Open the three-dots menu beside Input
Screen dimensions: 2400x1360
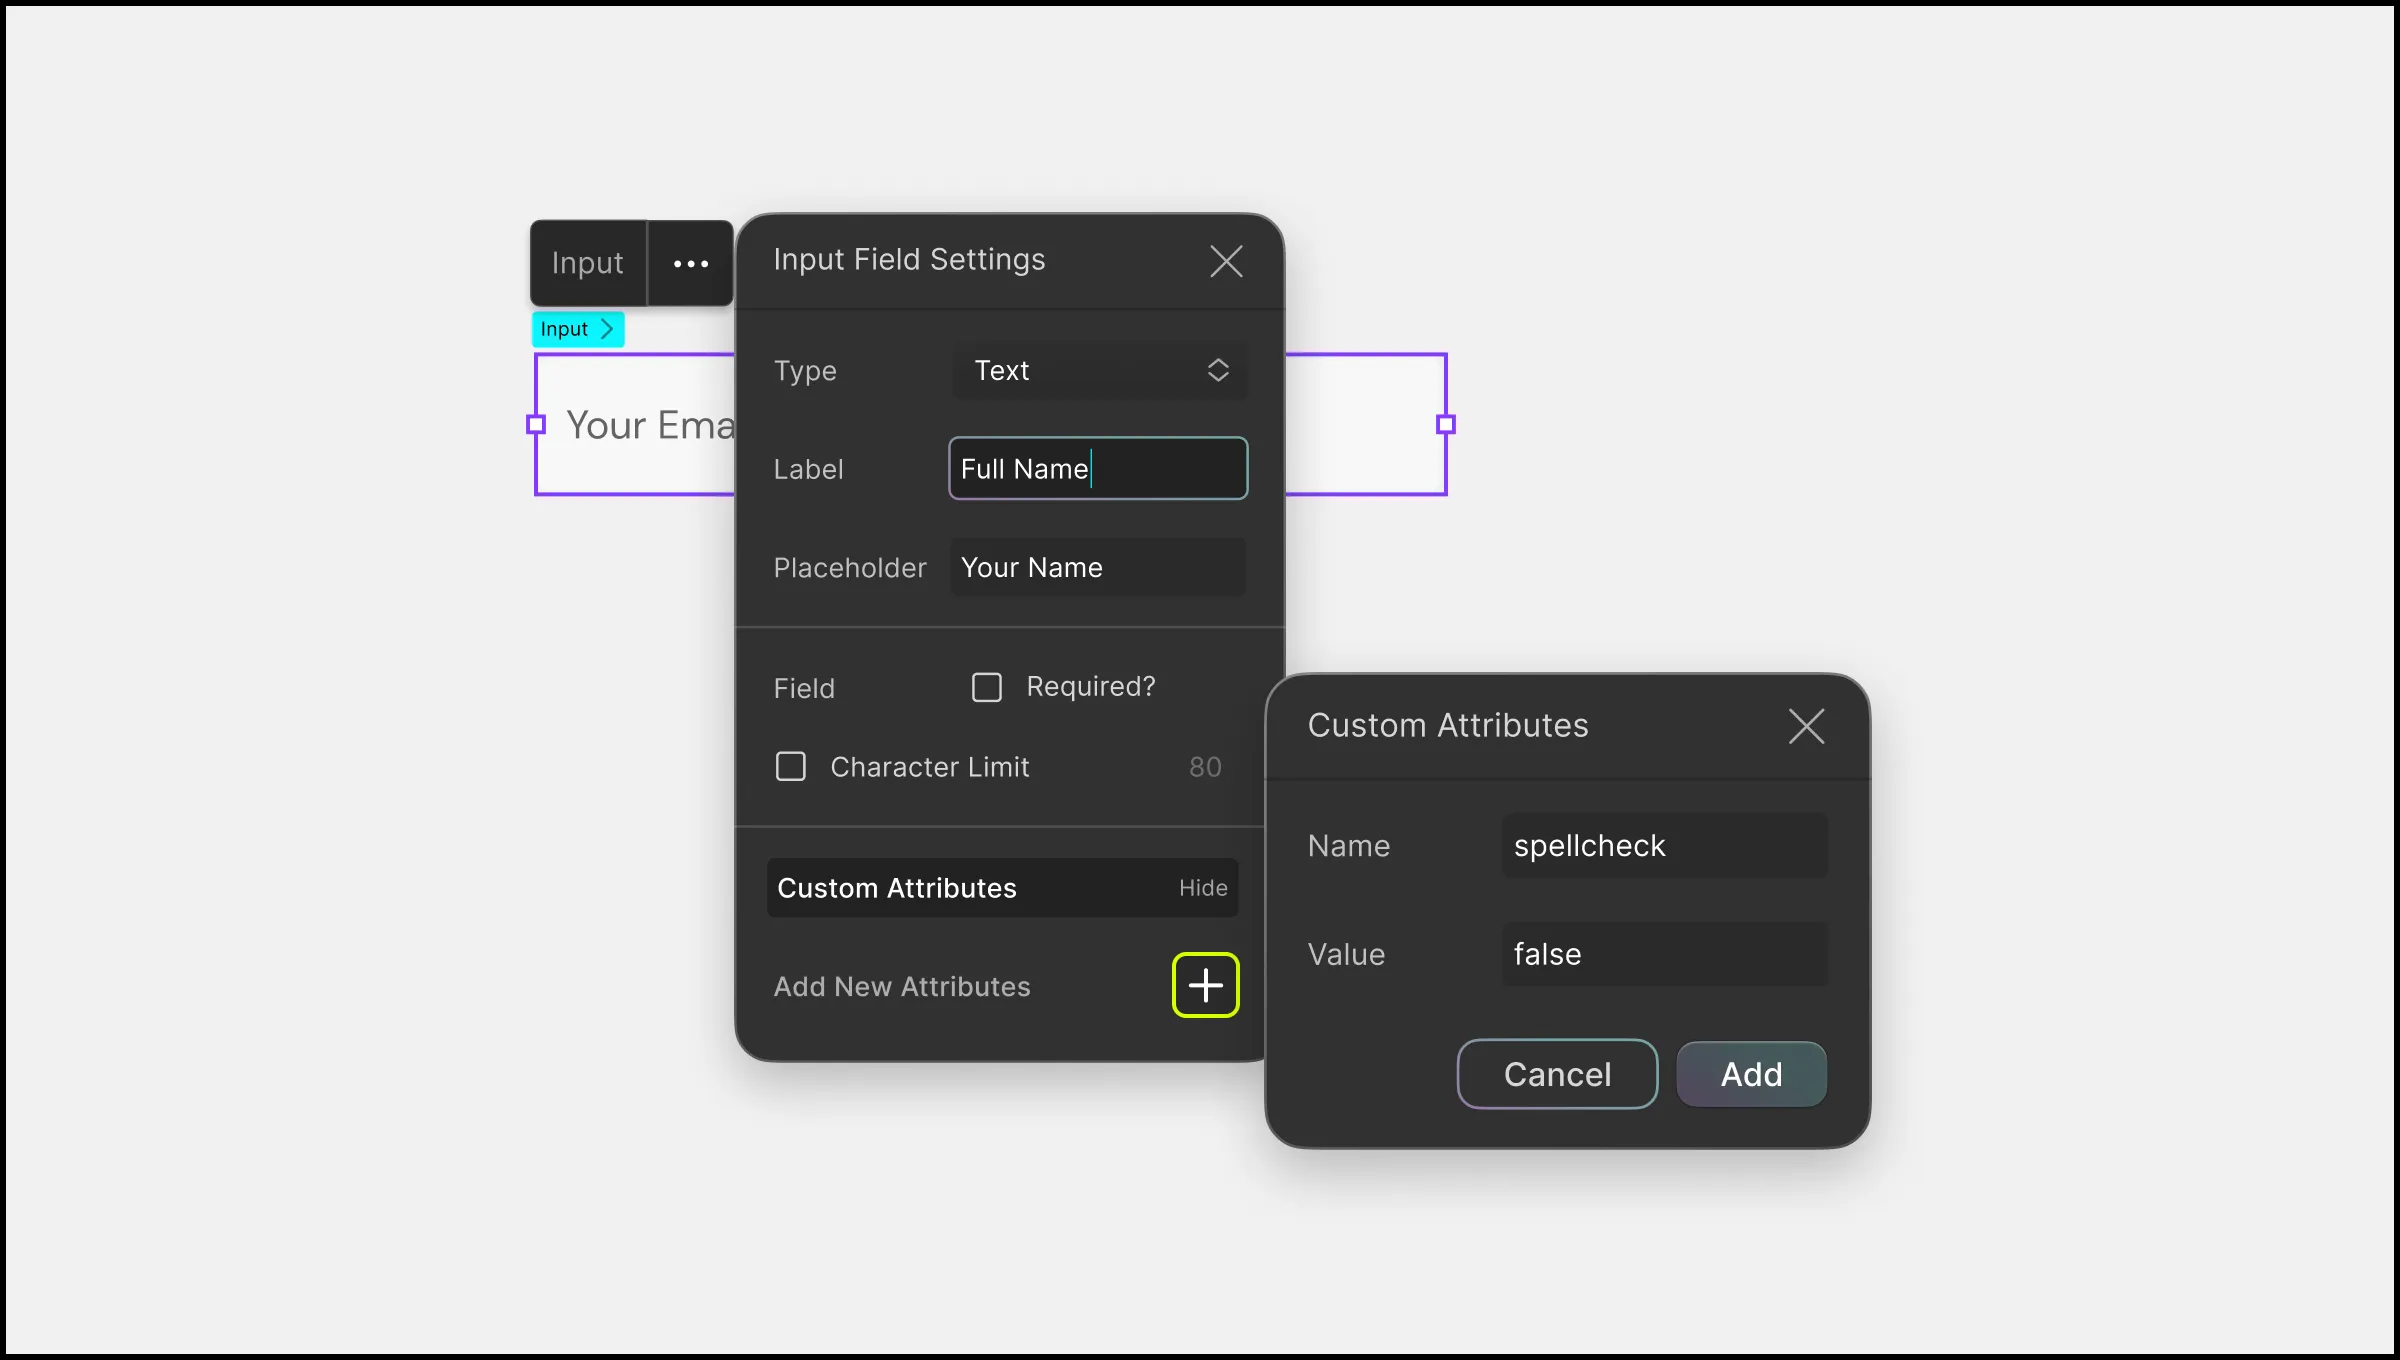pos(690,263)
